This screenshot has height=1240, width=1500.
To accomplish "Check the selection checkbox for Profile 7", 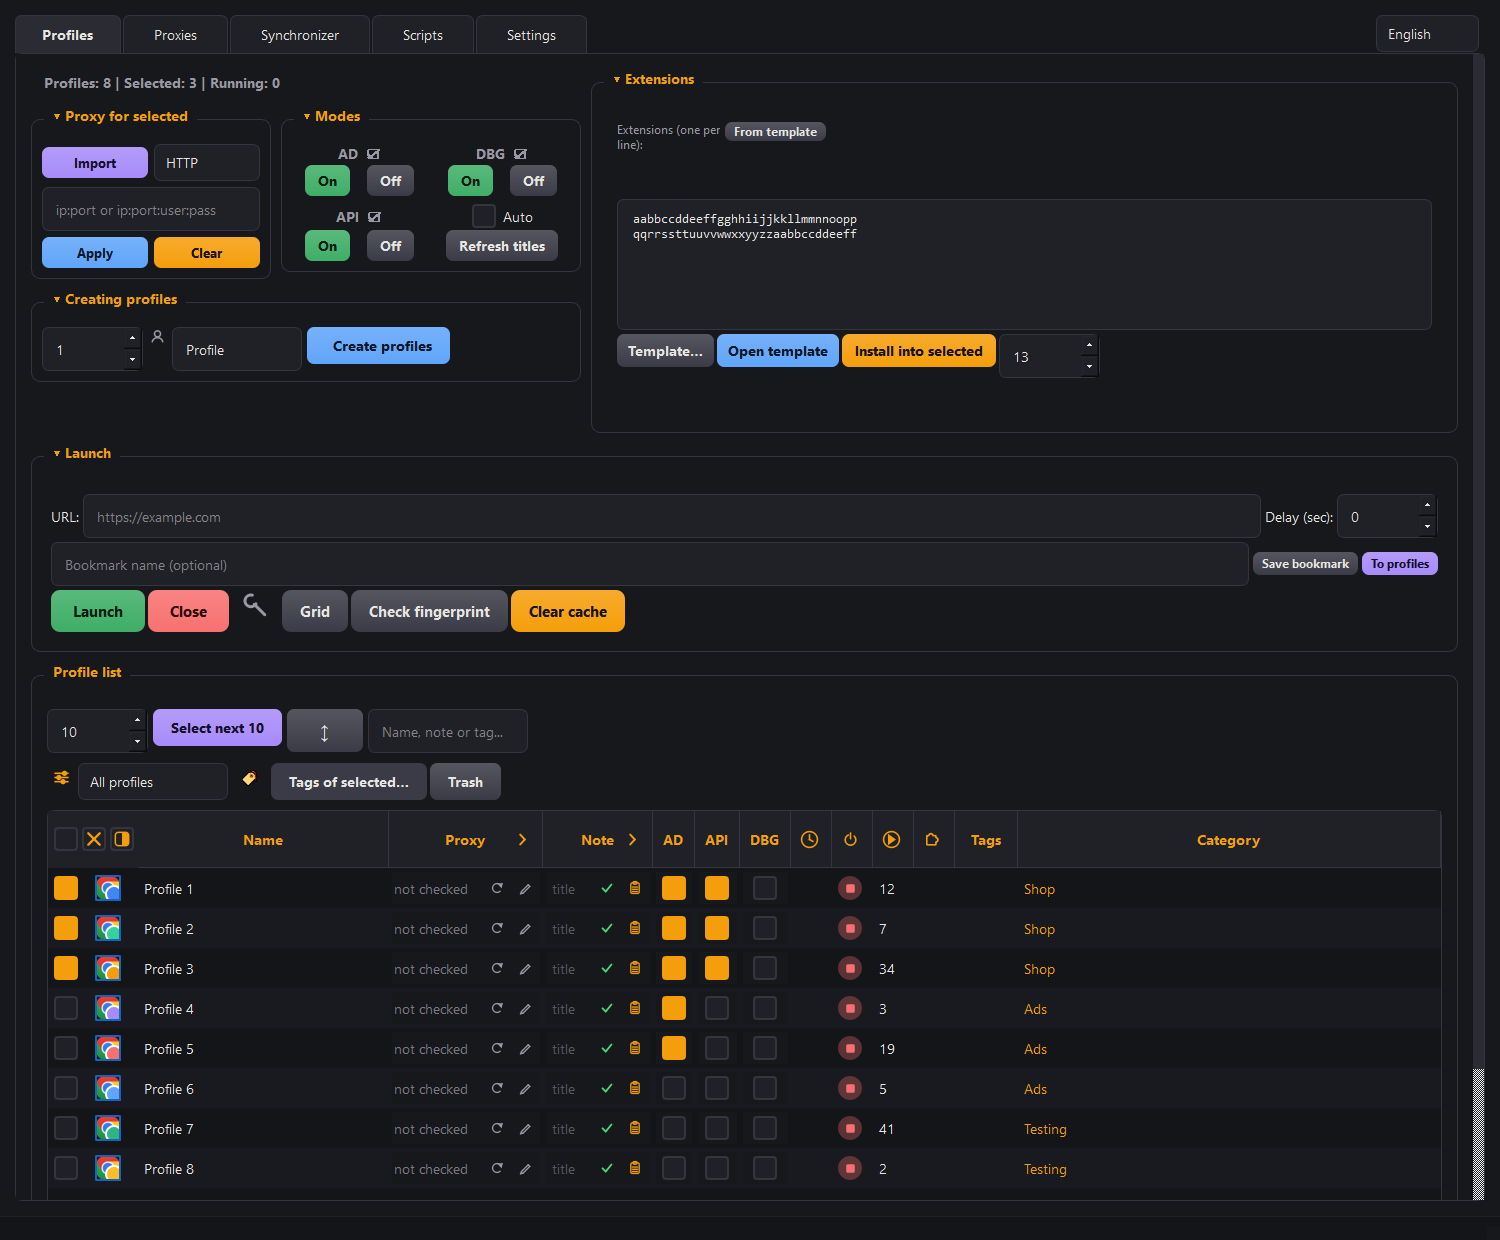I will (66, 1128).
